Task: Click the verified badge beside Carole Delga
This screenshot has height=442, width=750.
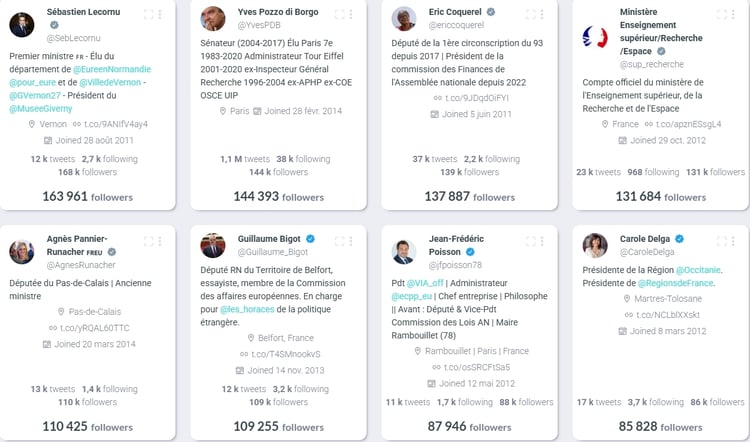Action: pyautogui.click(x=680, y=239)
